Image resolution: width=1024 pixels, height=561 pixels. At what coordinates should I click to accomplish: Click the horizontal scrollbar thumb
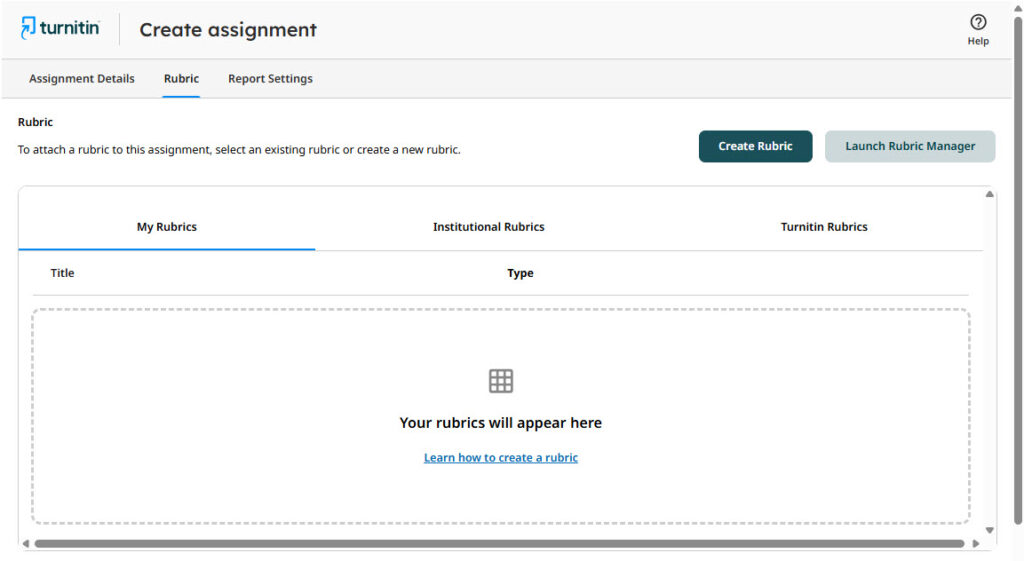(500, 544)
